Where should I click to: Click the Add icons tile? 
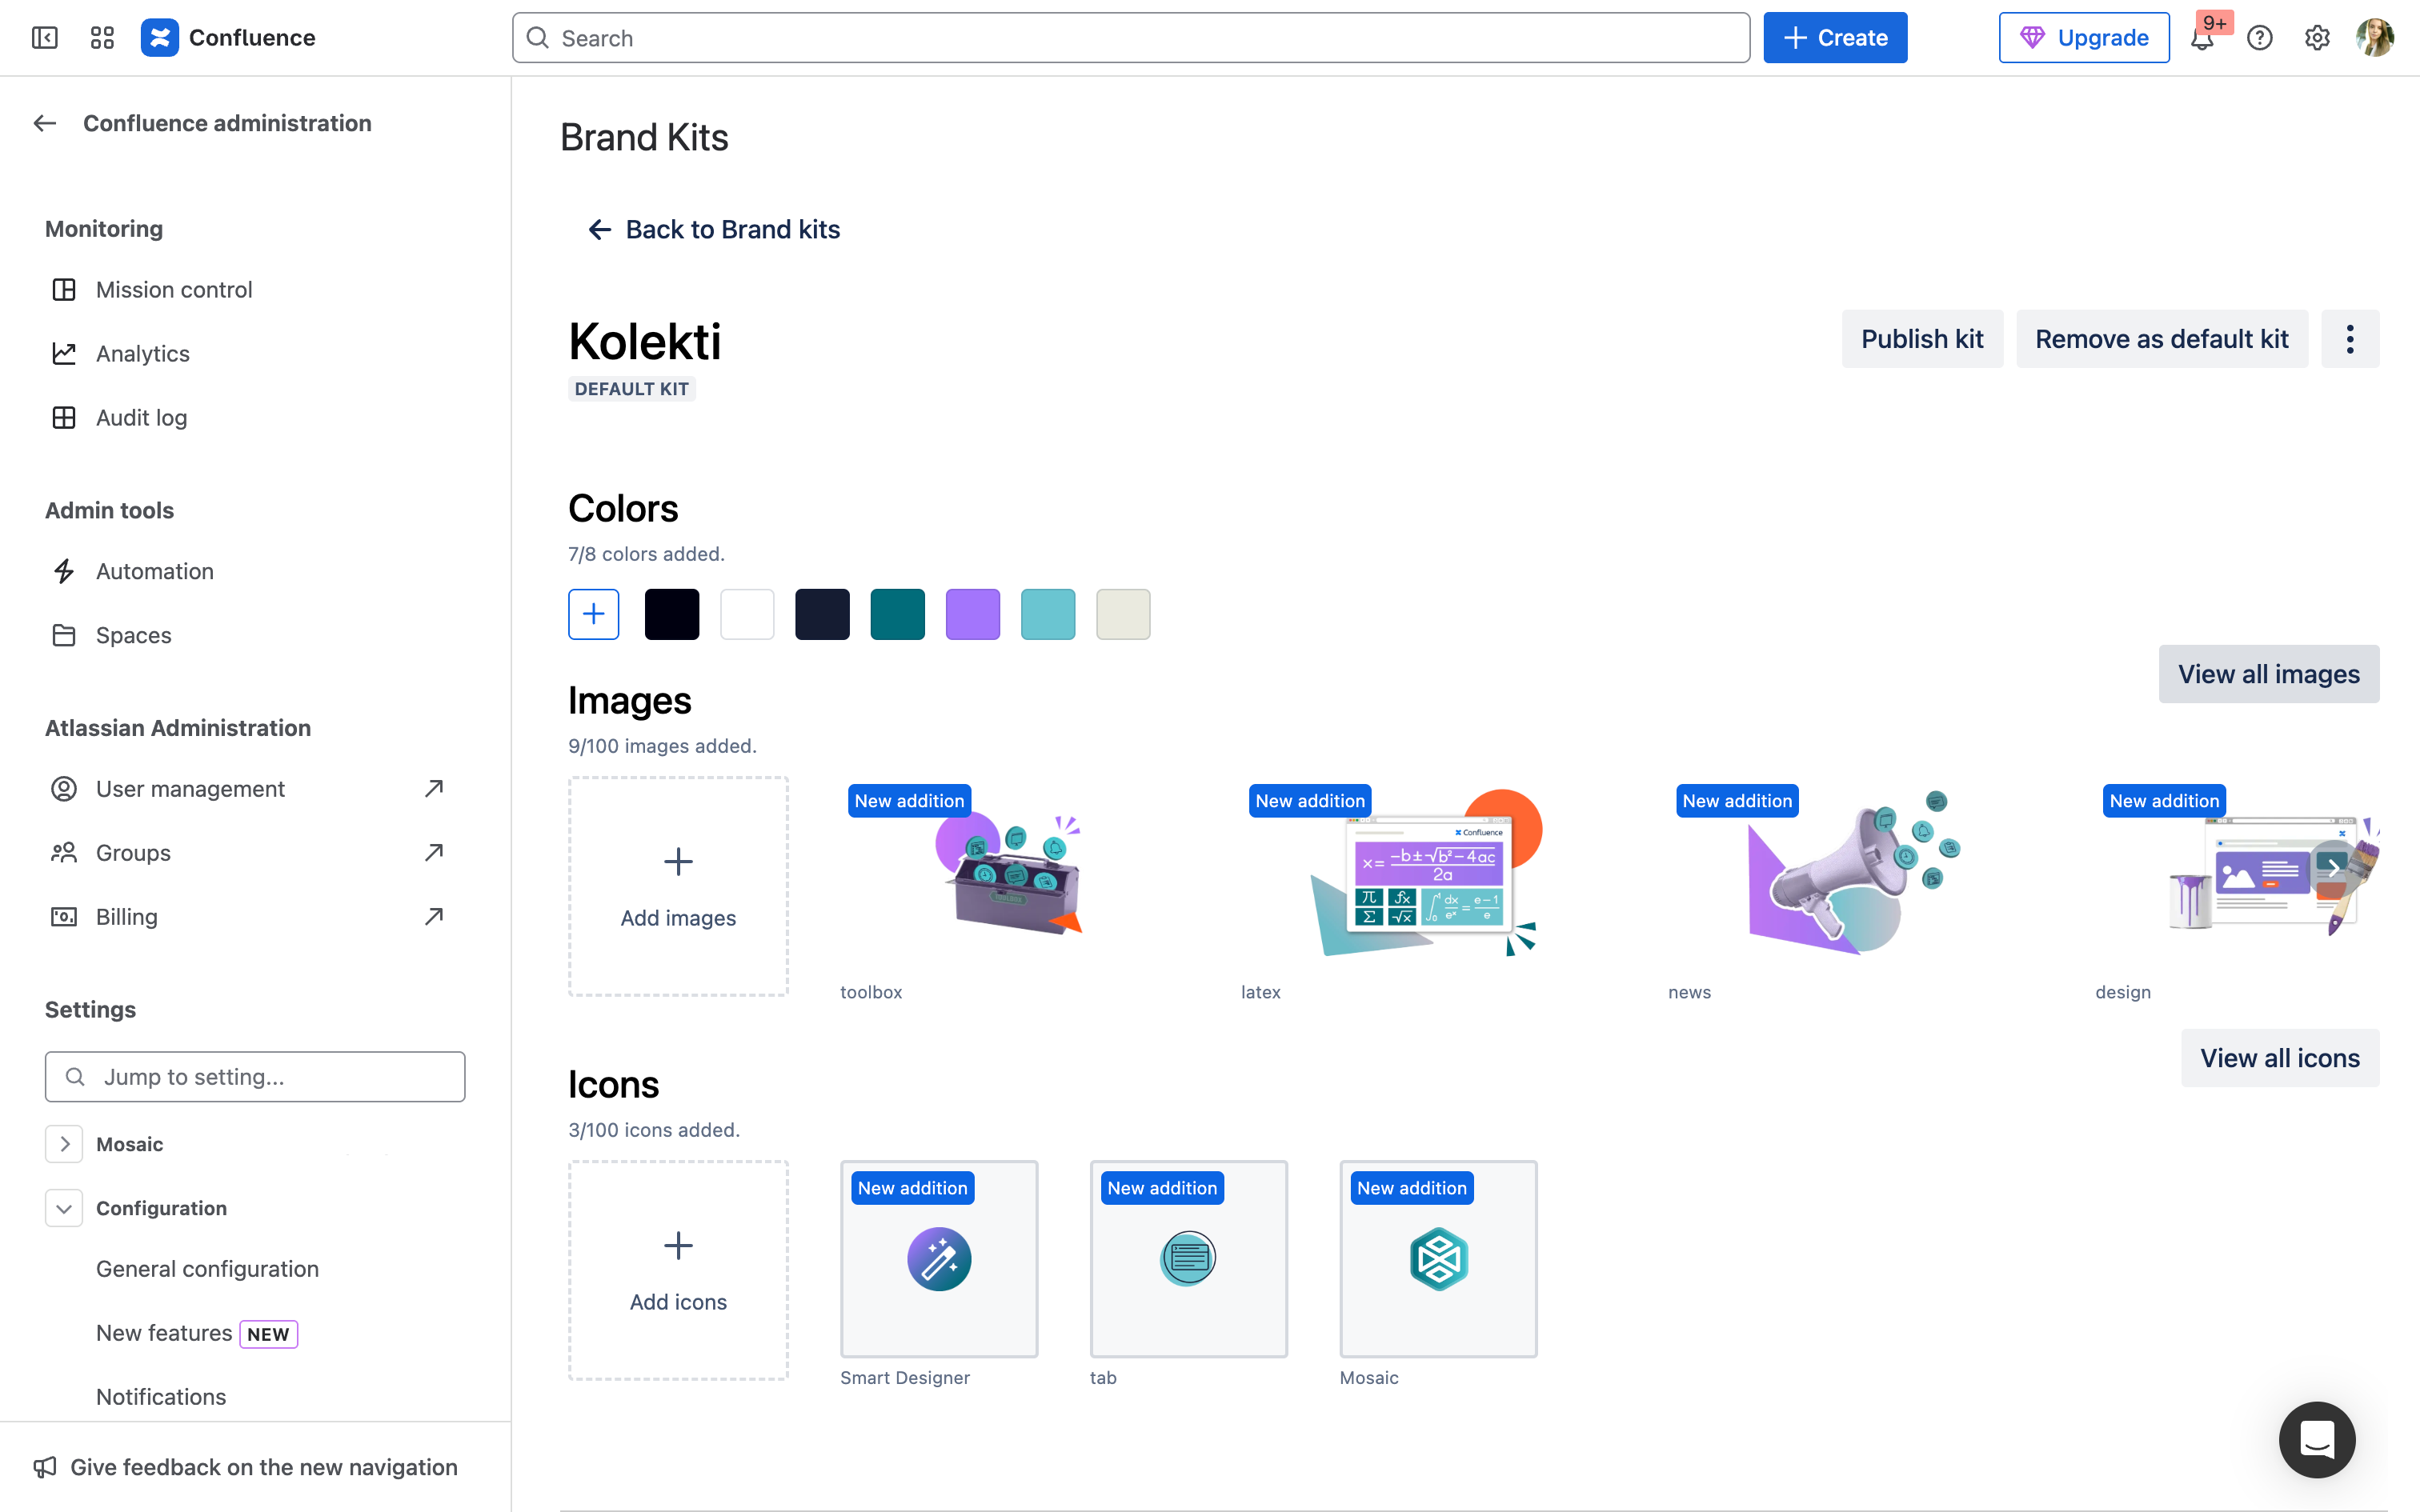678,1270
